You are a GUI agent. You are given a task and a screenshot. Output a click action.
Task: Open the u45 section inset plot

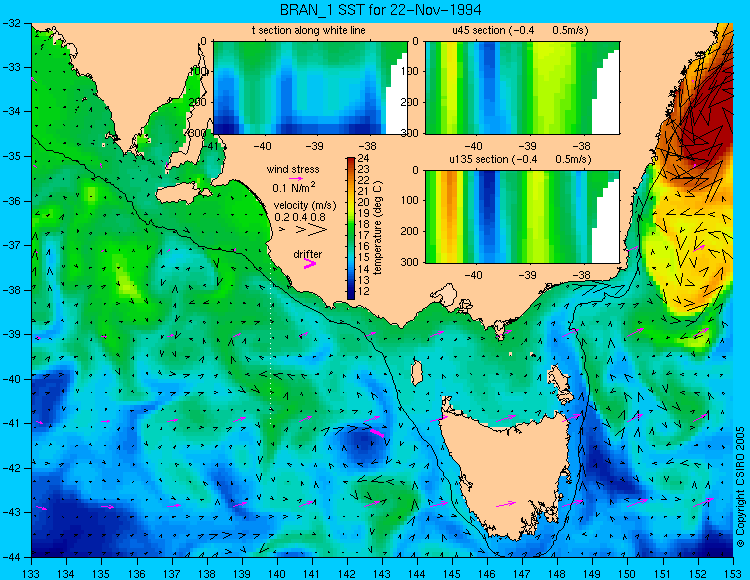coord(522,88)
